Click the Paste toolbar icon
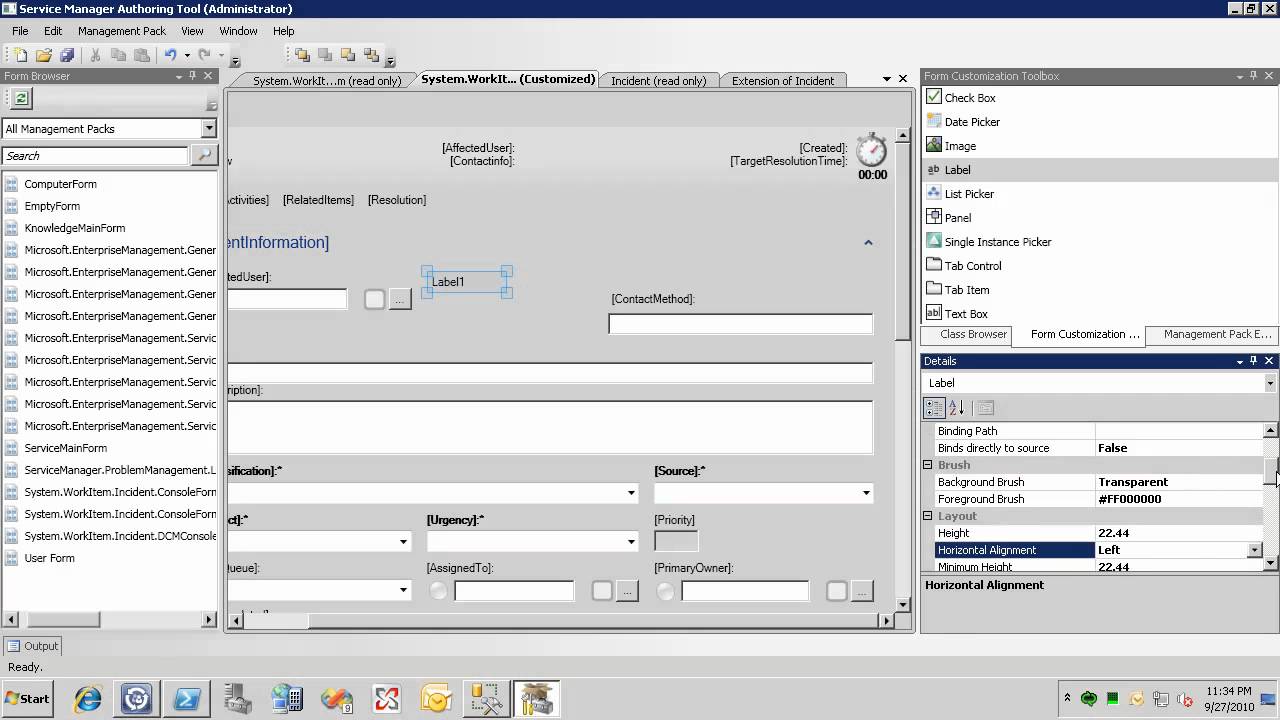Screen dimensions: 1280x720 142,56
